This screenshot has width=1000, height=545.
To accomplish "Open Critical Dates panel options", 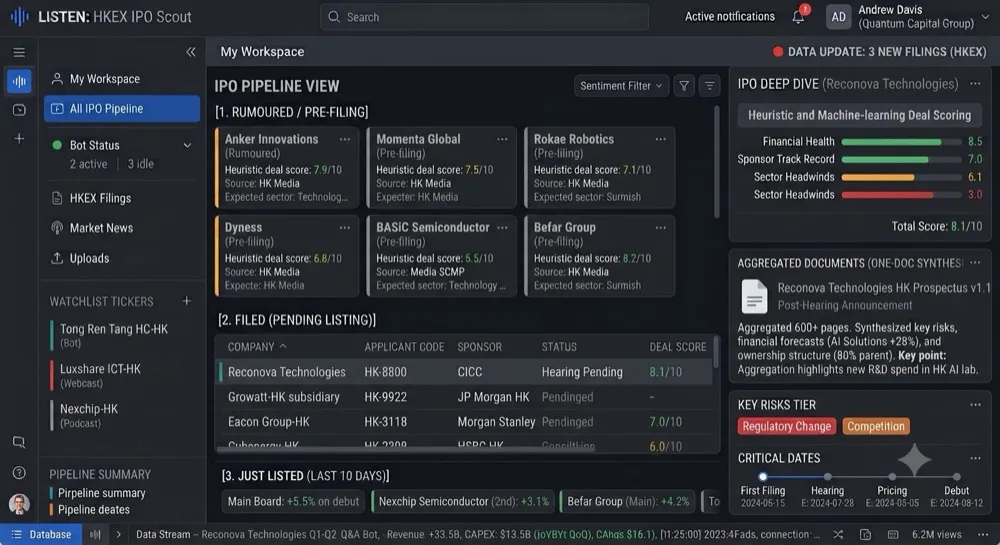I will click(975, 458).
